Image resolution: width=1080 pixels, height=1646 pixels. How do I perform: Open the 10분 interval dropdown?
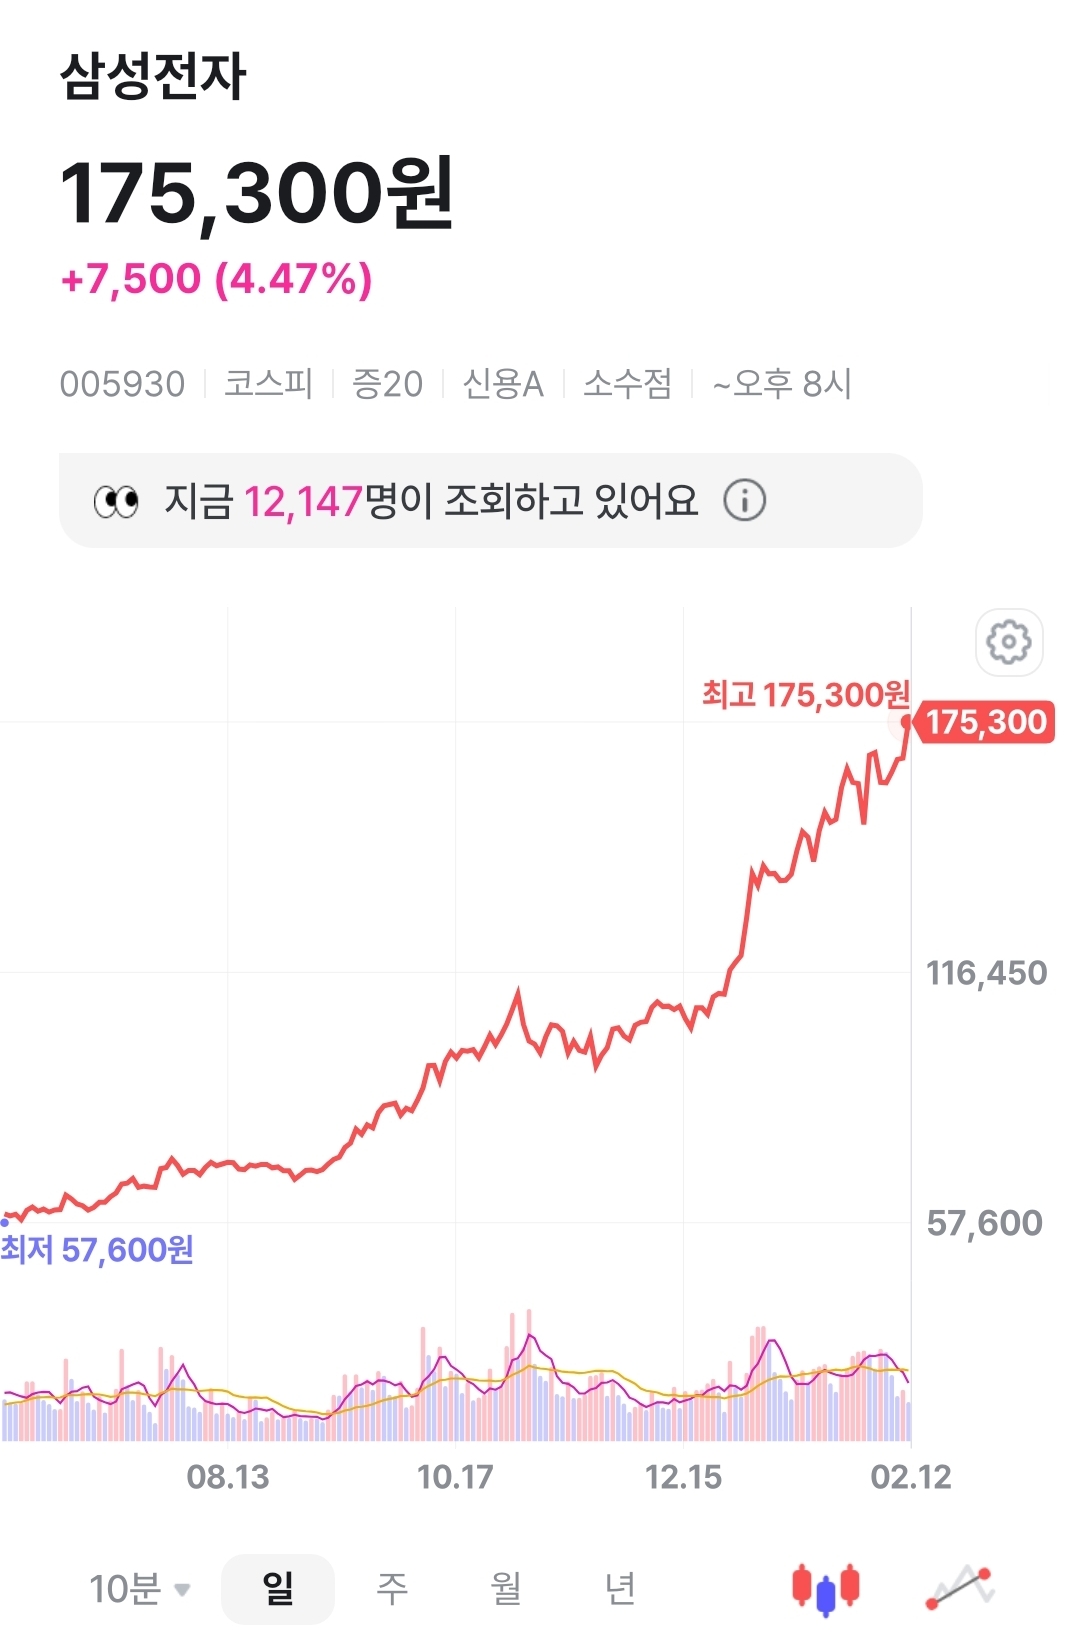pyautogui.click(x=139, y=1588)
